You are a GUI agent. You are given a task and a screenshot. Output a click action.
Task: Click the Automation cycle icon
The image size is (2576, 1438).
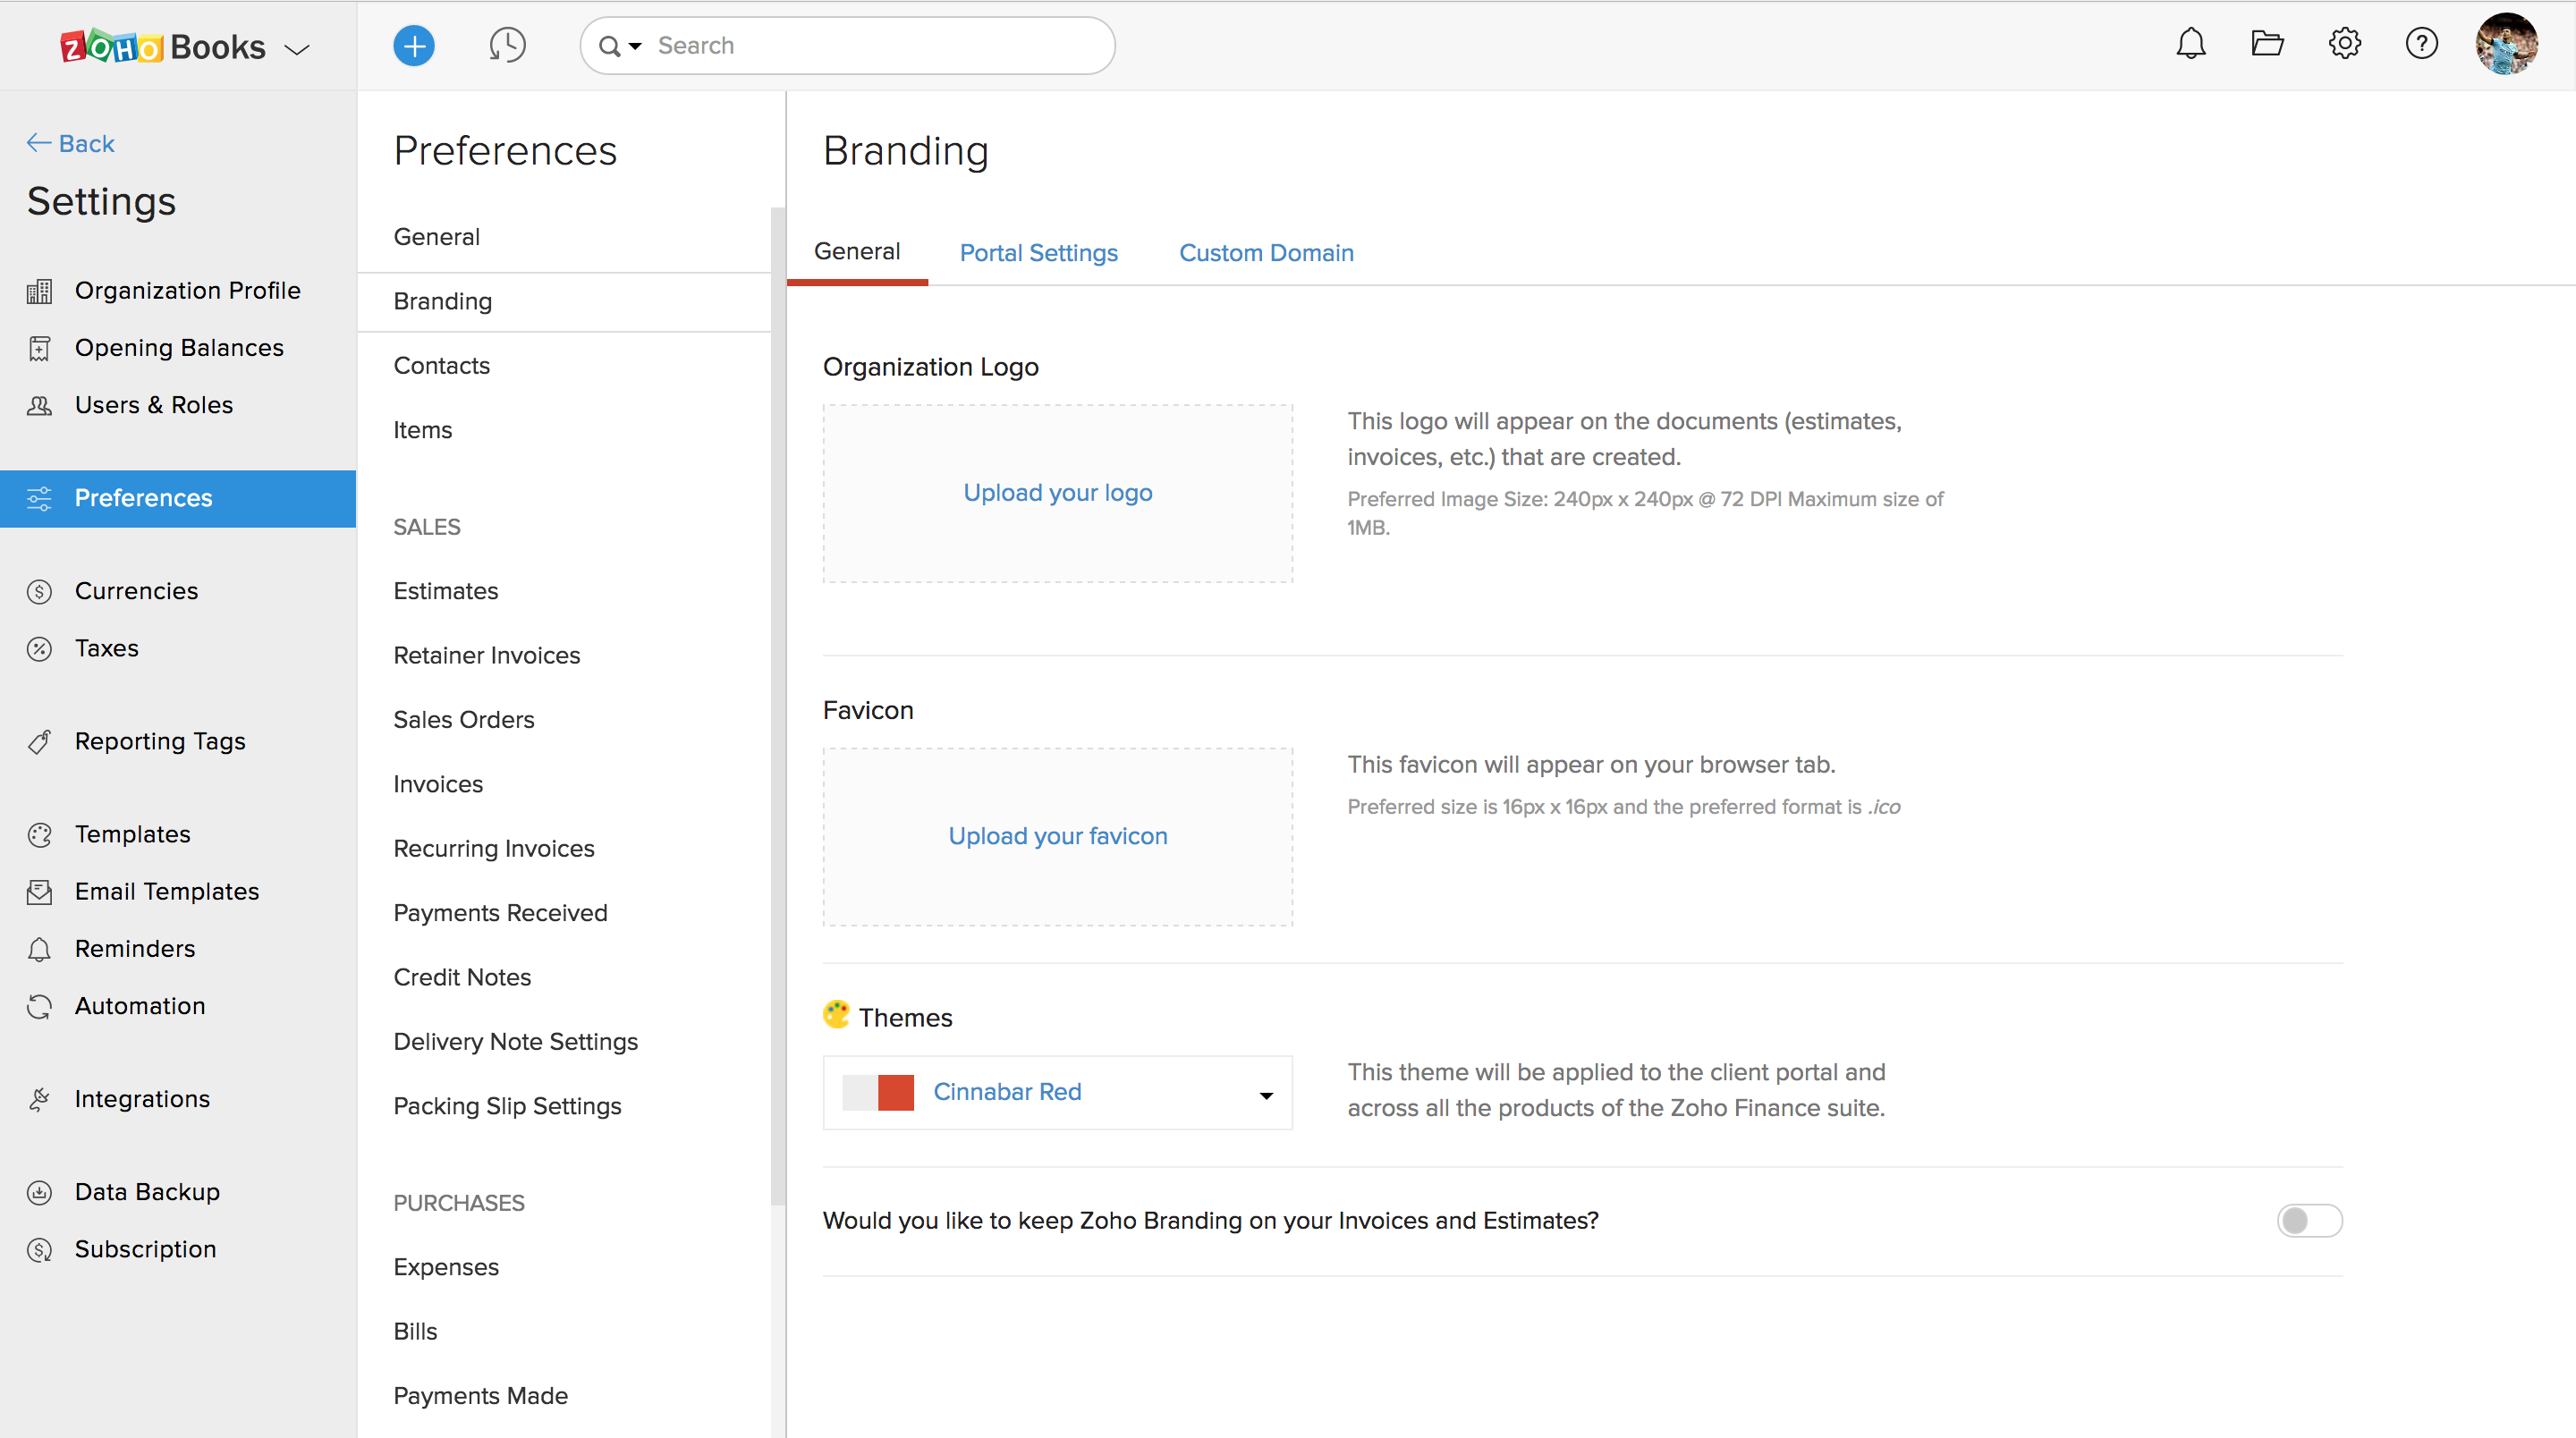coord(39,1006)
